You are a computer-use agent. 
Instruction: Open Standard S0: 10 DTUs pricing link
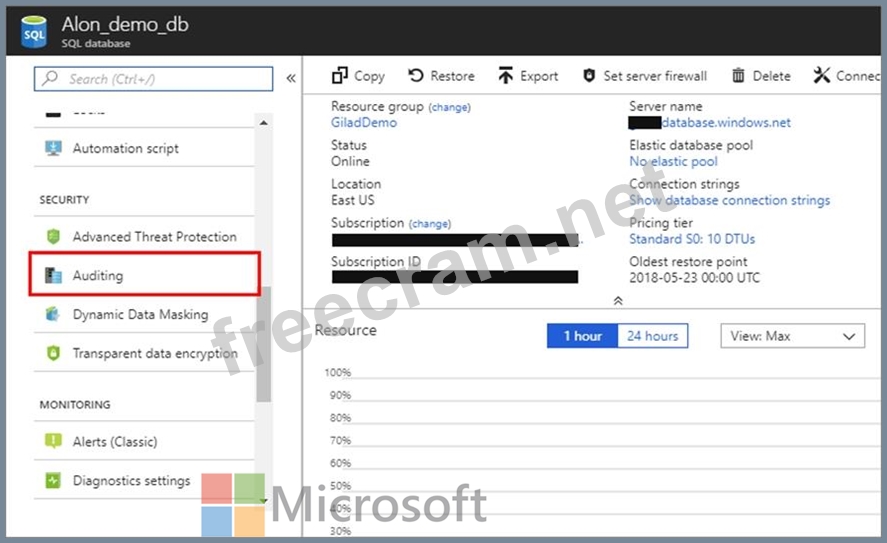tap(692, 239)
